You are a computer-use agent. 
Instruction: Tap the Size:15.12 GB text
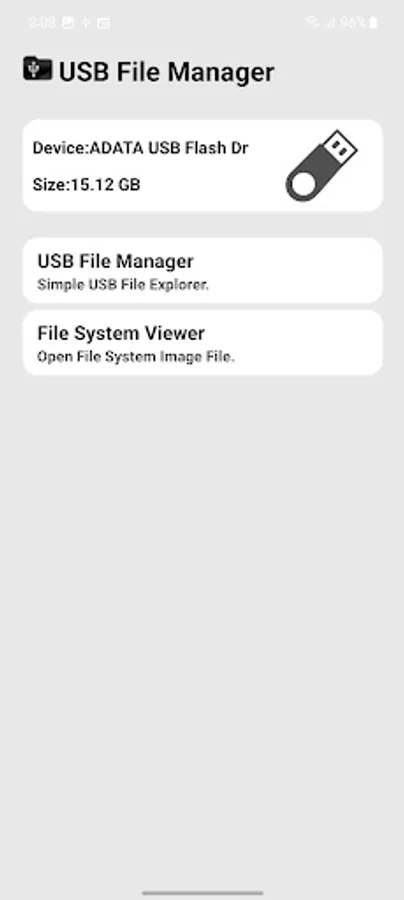87,185
